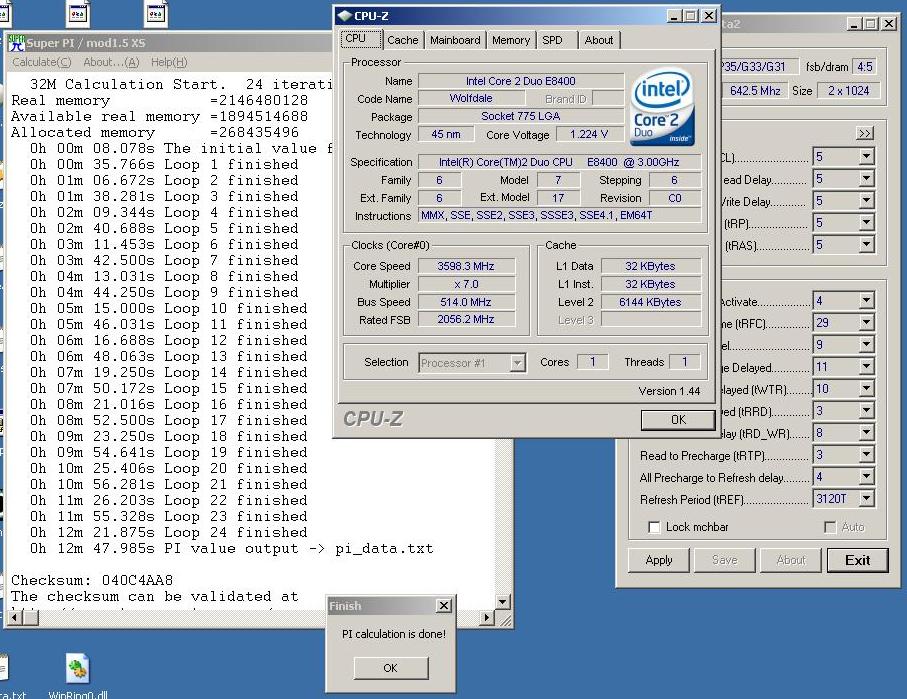The width and height of the screenshot is (907, 699).
Task: Click the Checksum 040C4AA8 line
Action: (x=92, y=580)
